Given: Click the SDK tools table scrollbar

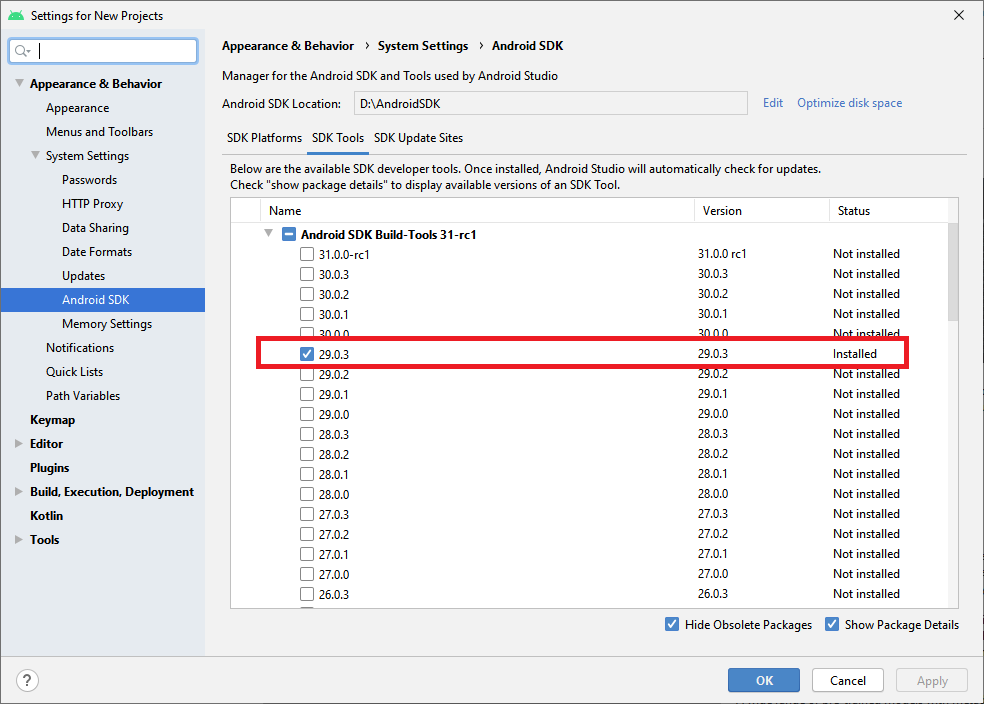Looking at the screenshot, I should click(953, 272).
